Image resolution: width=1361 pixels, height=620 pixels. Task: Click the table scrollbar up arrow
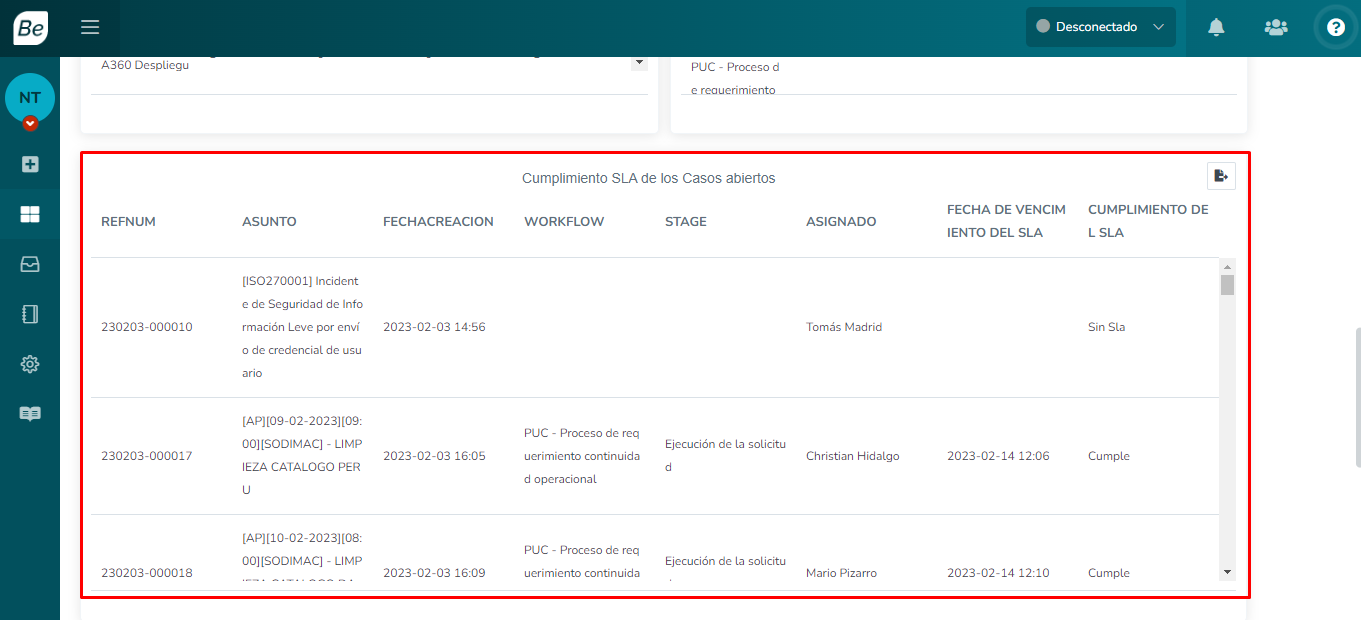(1227, 266)
